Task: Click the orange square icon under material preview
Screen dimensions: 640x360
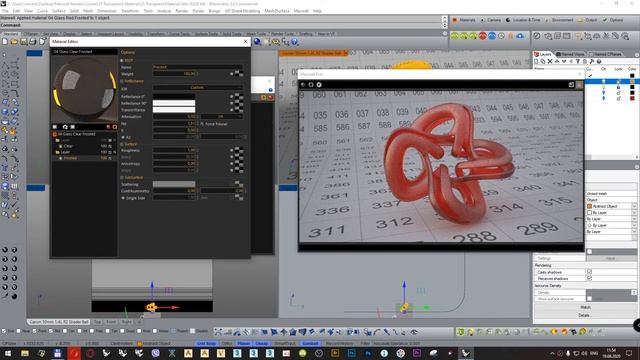Action: click(x=115, y=127)
